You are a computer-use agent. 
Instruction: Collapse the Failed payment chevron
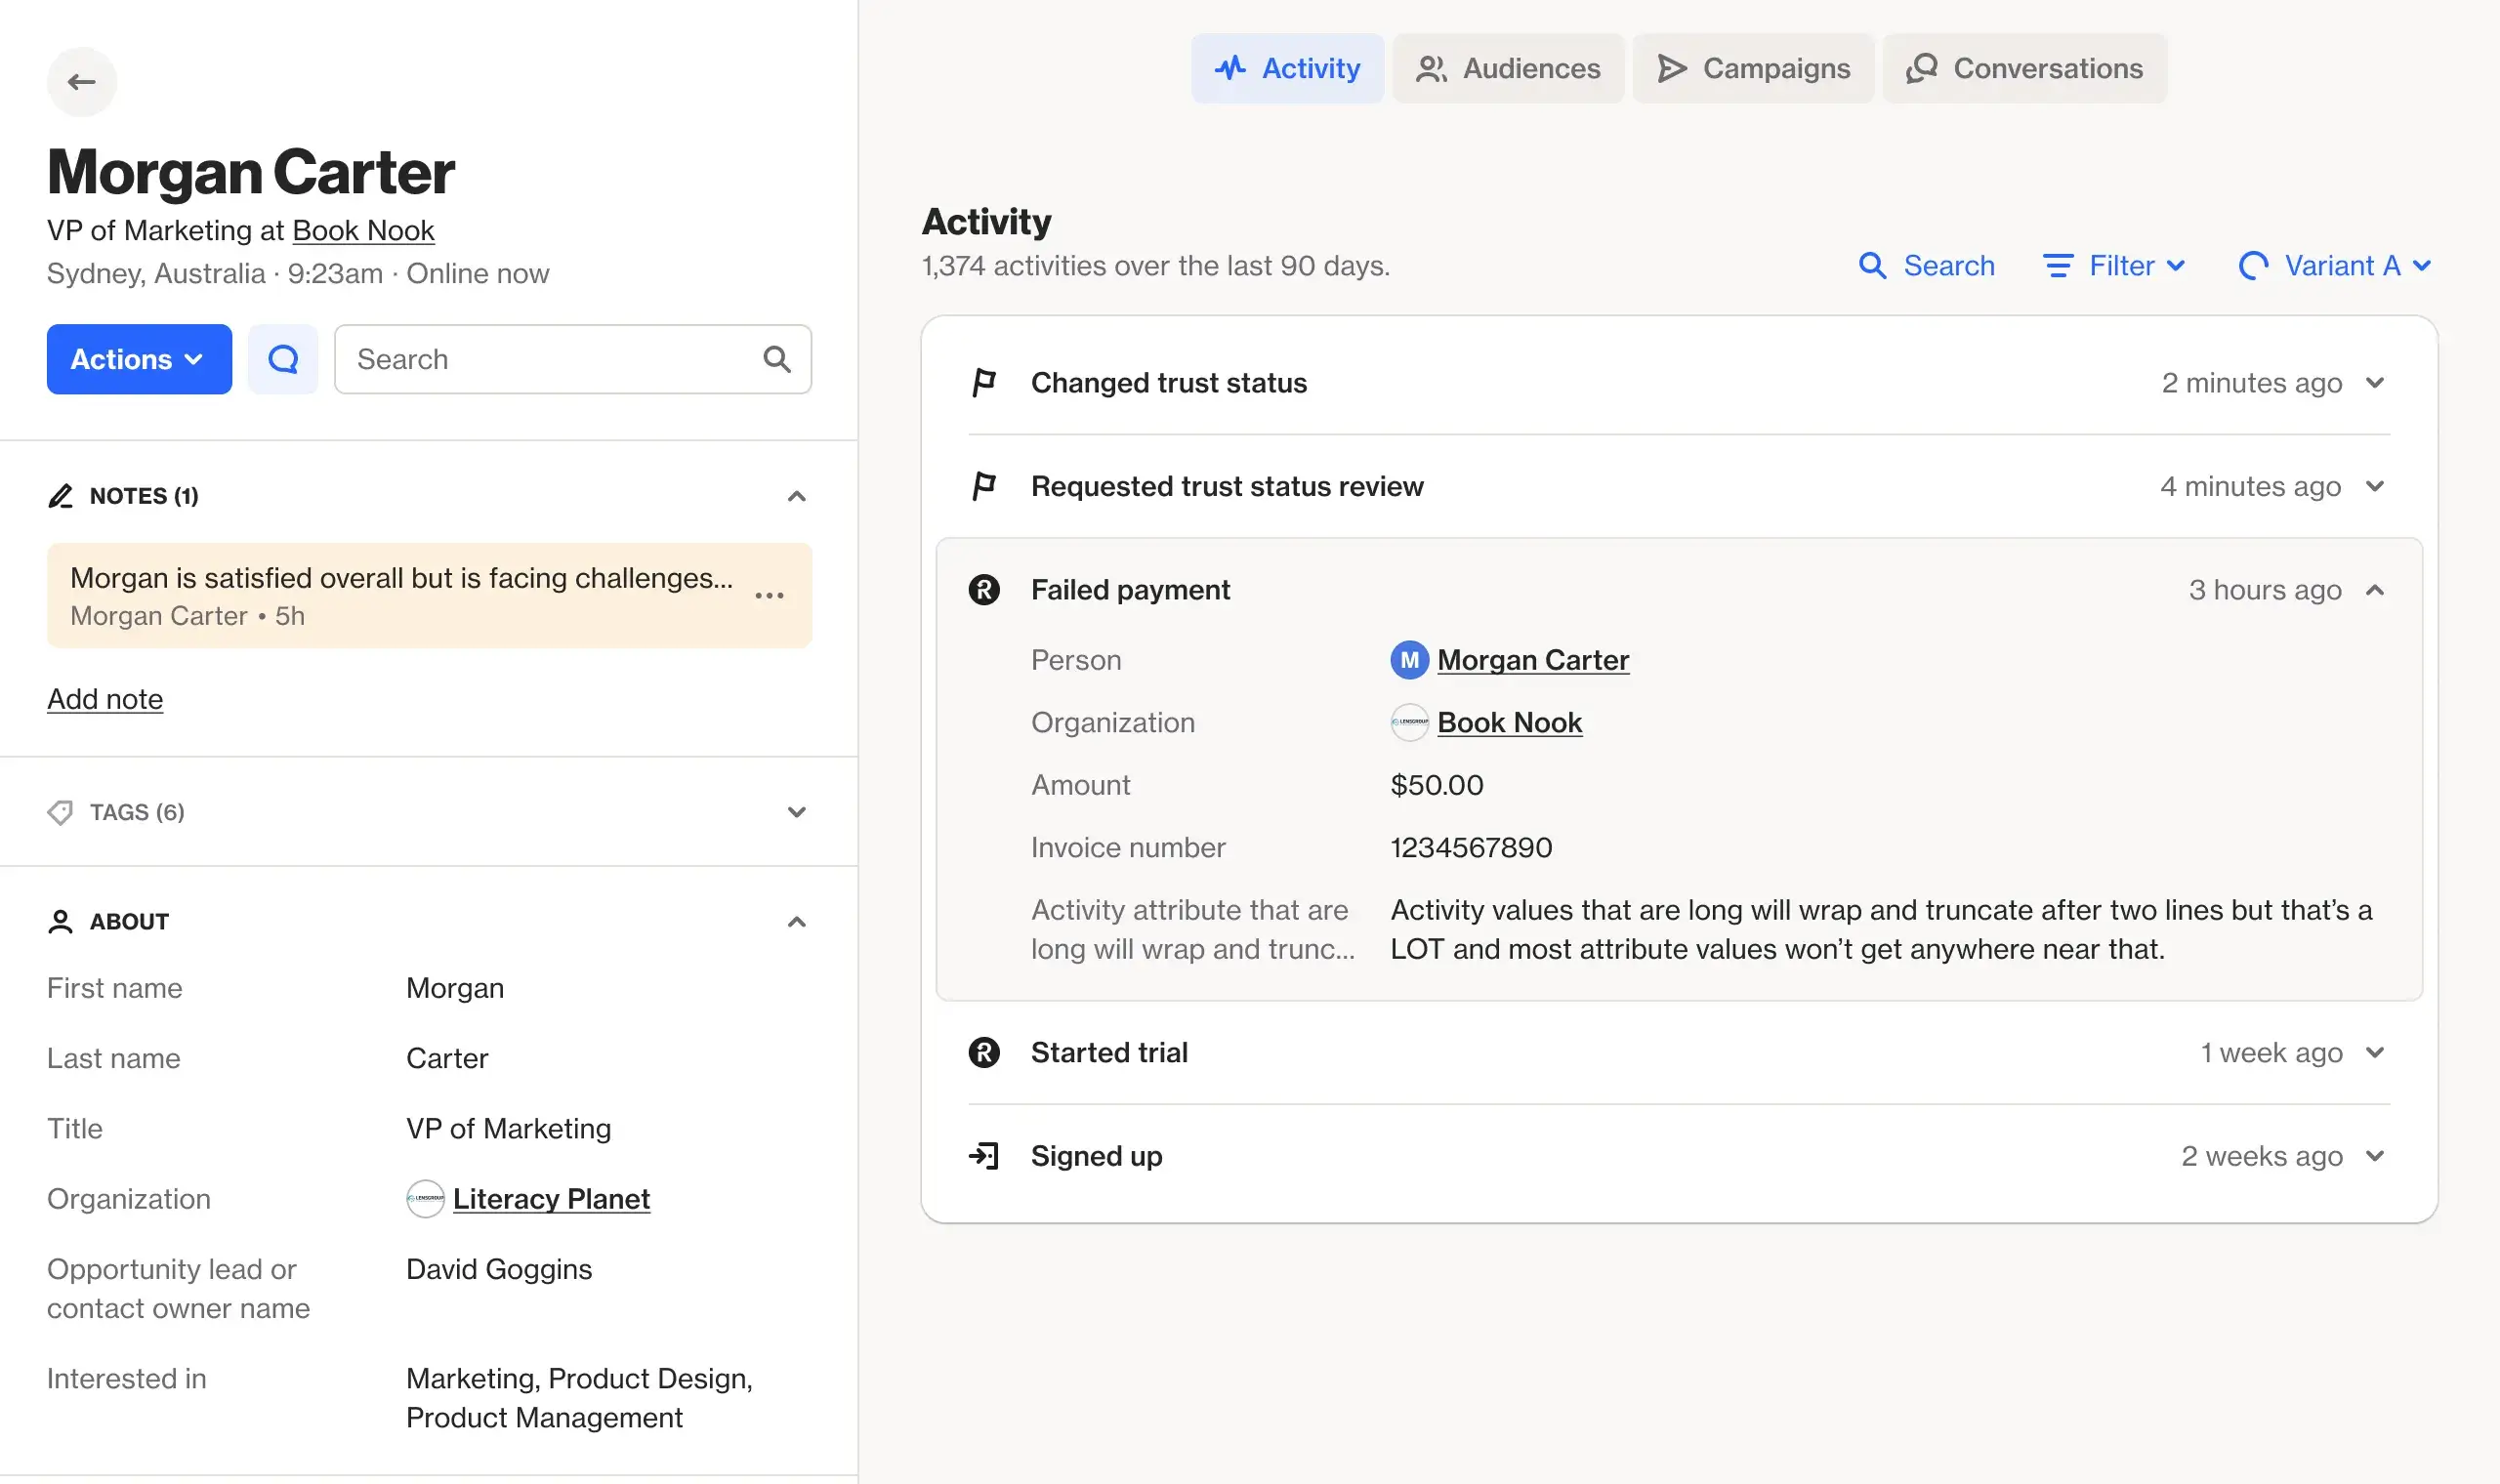tap(2375, 590)
